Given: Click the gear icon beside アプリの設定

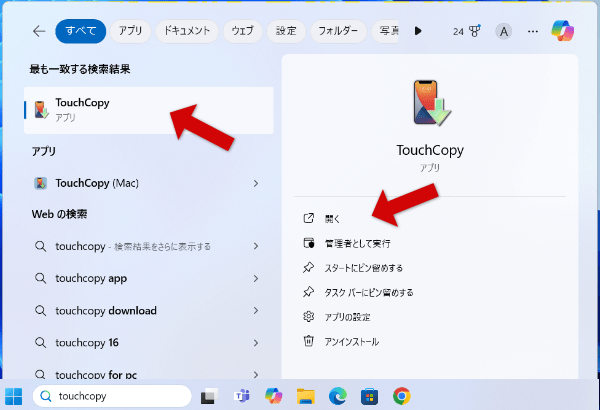Looking at the screenshot, I should 308,317.
